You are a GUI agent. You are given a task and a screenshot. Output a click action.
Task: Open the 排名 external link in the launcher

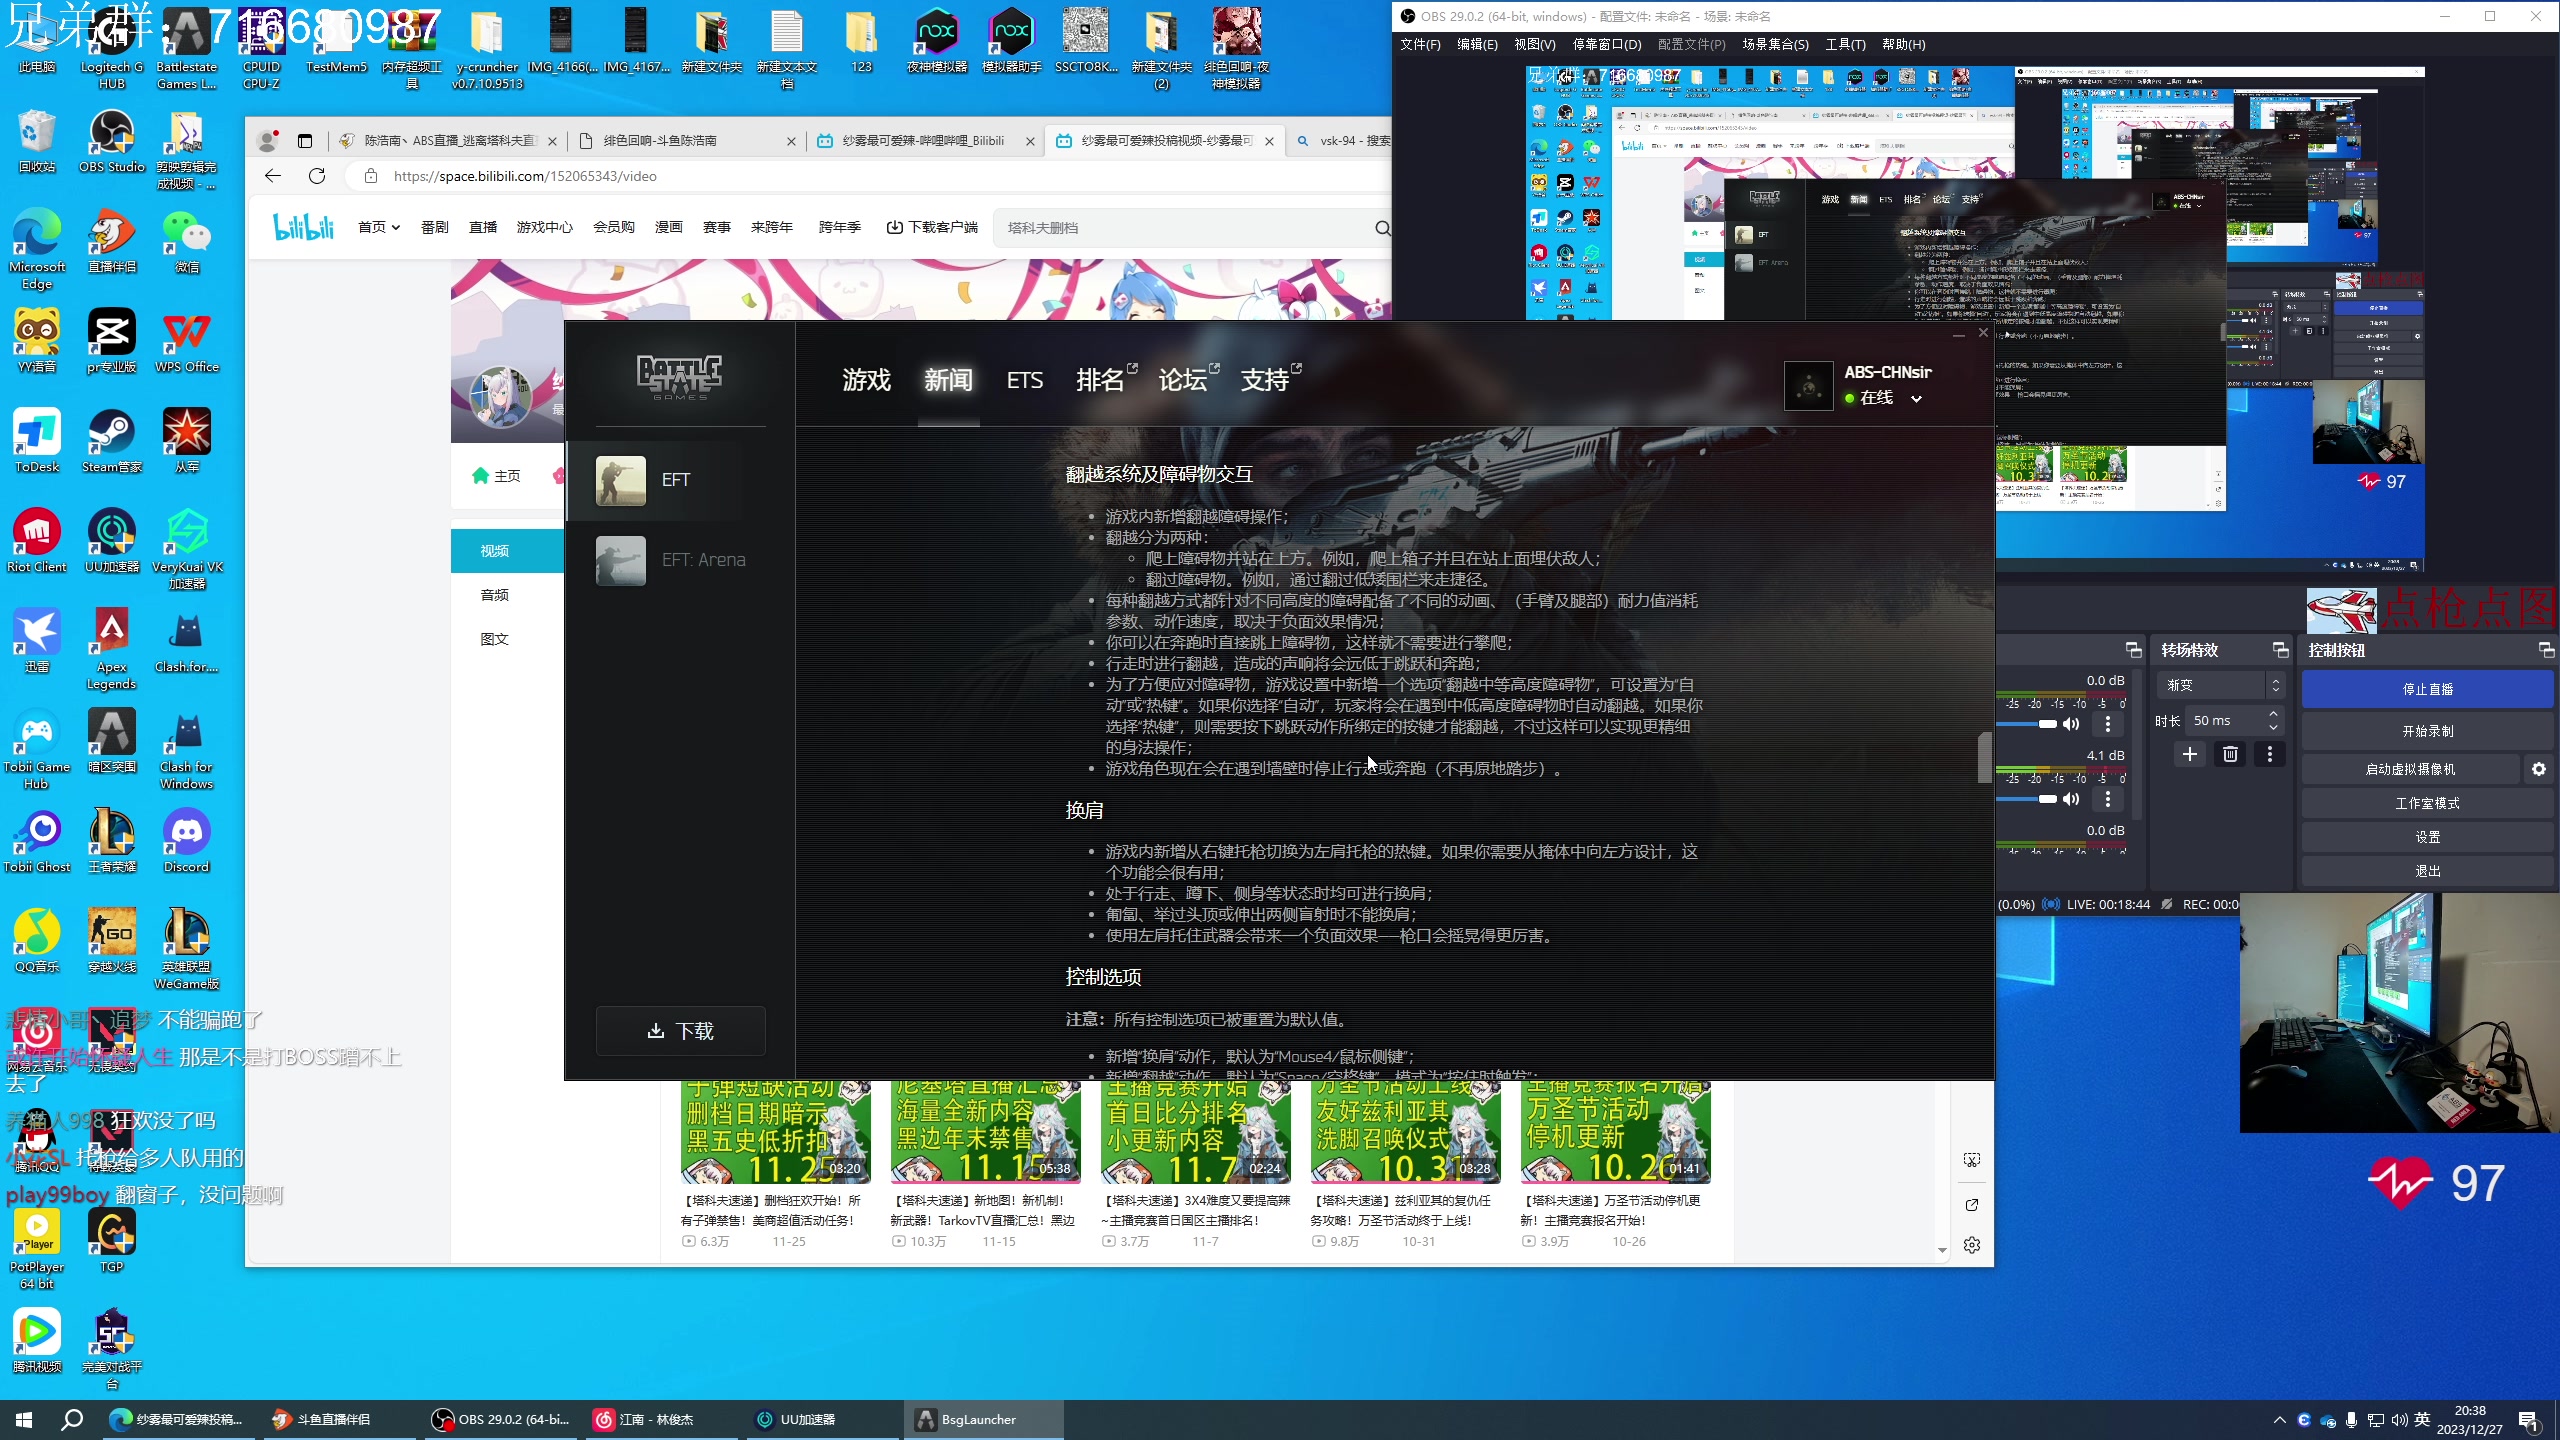point(1106,380)
